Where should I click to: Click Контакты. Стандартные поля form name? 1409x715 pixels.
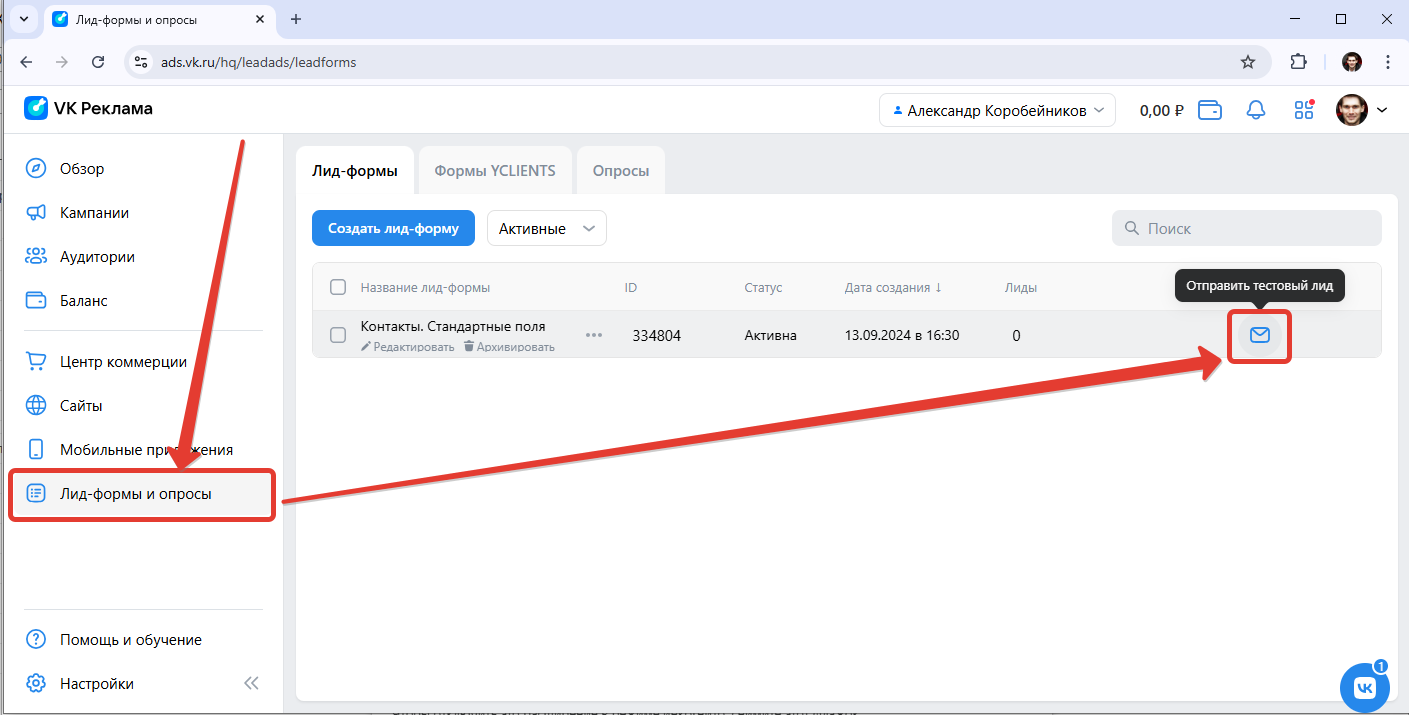(453, 326)
